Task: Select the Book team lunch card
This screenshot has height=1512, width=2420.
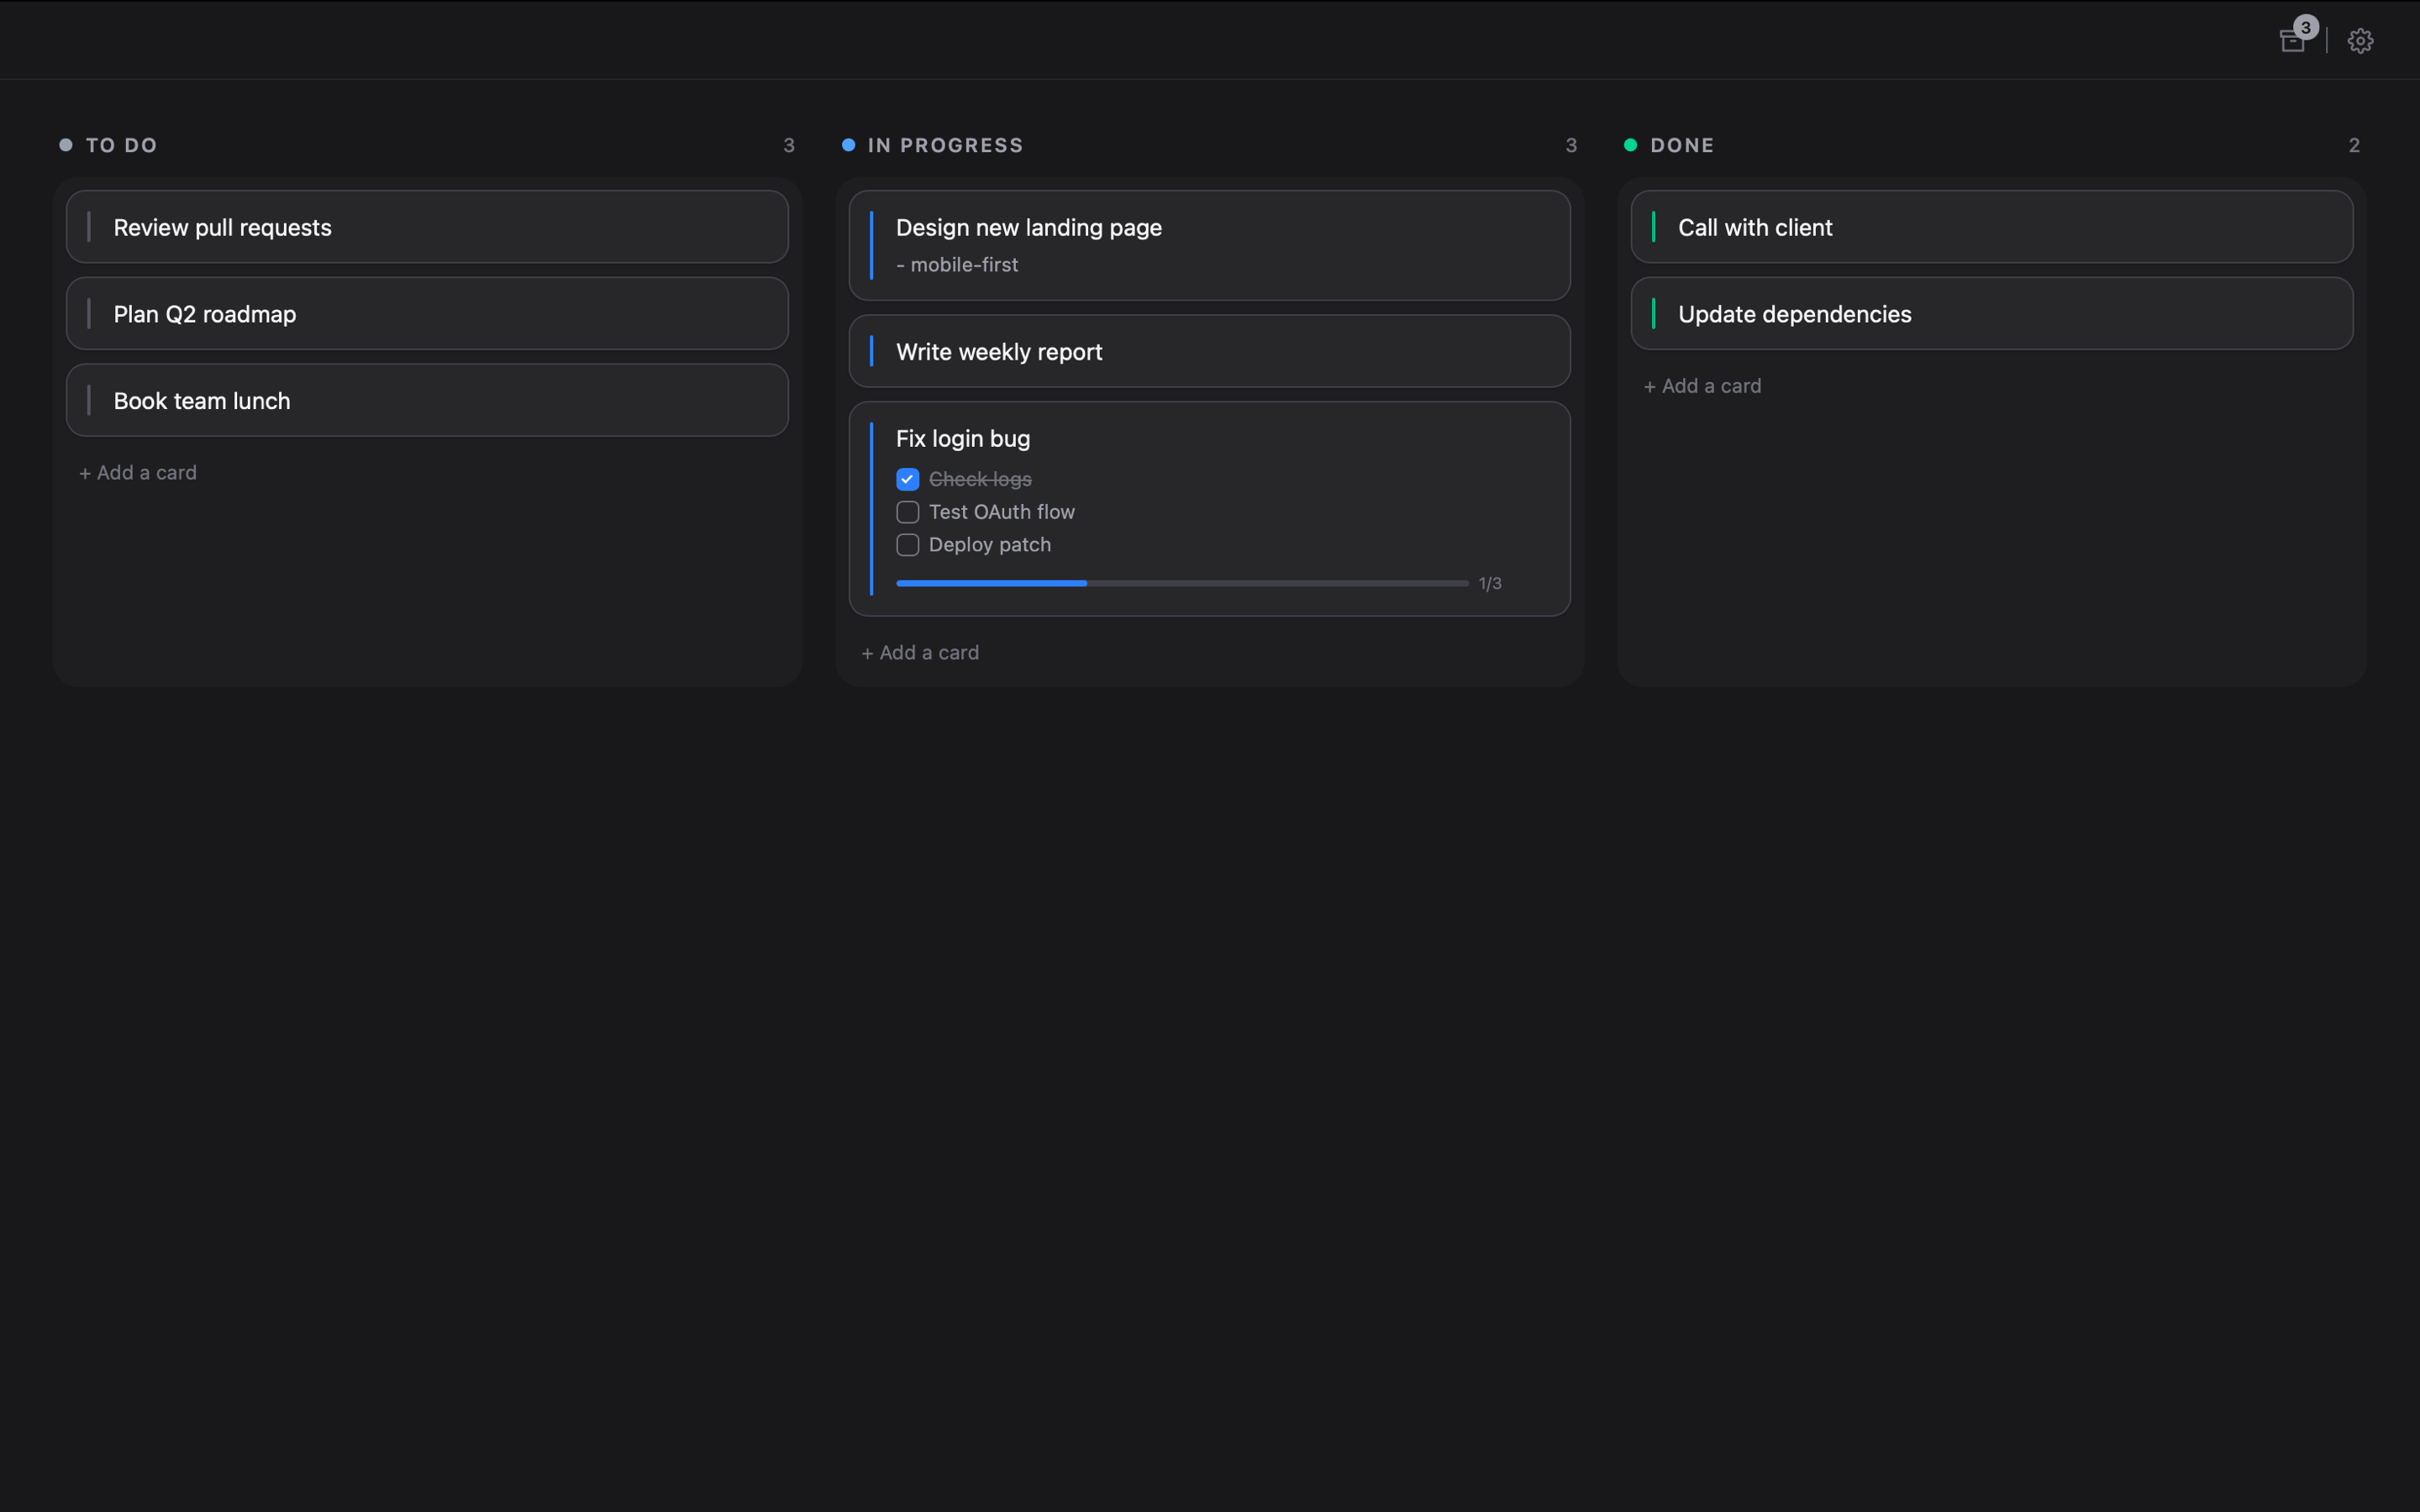Action: [x=427, y=400]
